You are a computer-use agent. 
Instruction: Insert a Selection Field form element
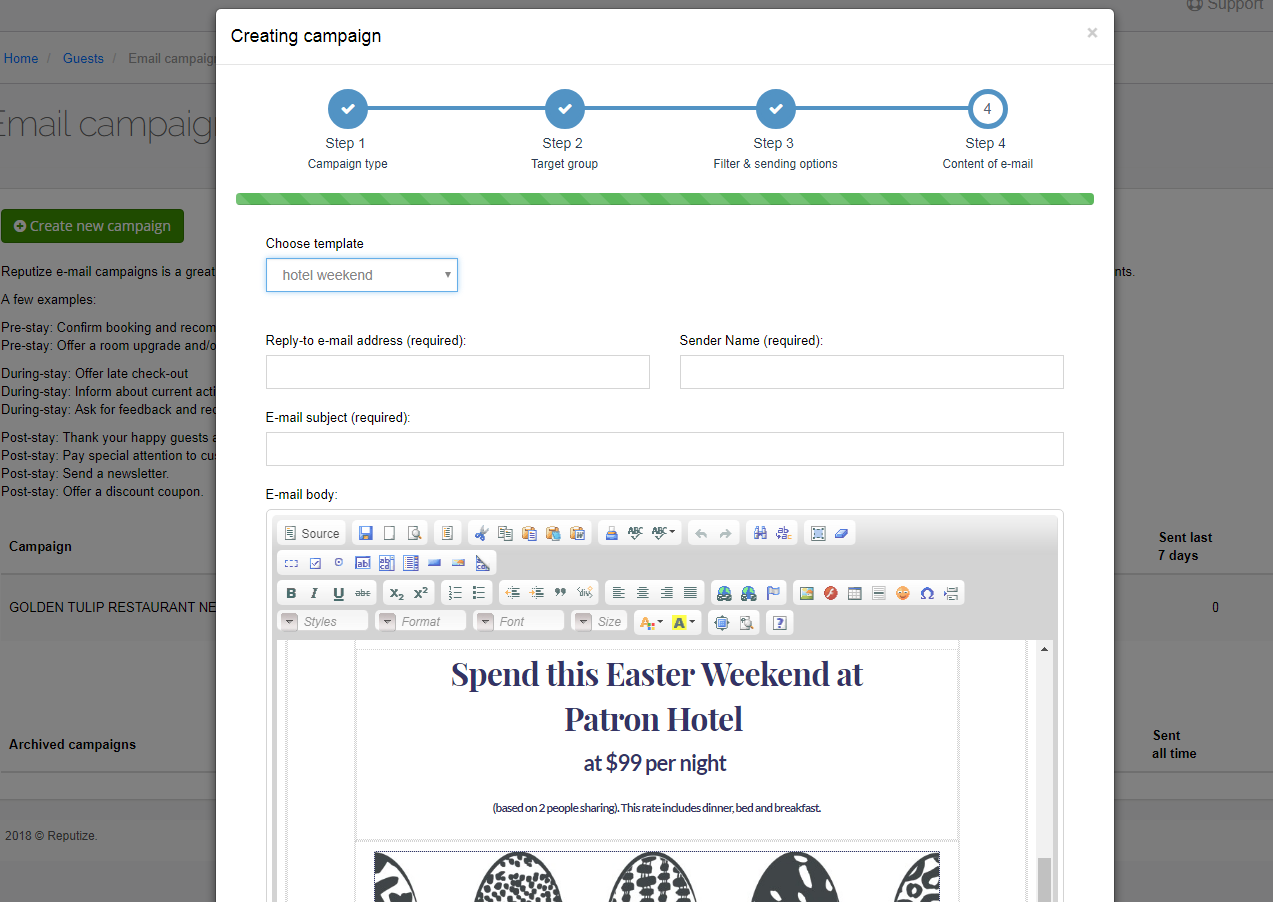click(x=411, y=563)
